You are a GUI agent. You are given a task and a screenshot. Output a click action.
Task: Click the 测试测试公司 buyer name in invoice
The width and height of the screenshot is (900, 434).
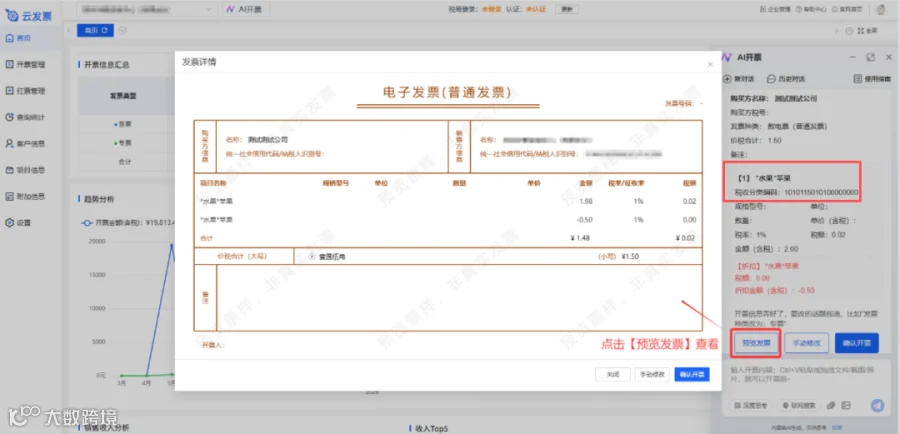coord(267,139)
